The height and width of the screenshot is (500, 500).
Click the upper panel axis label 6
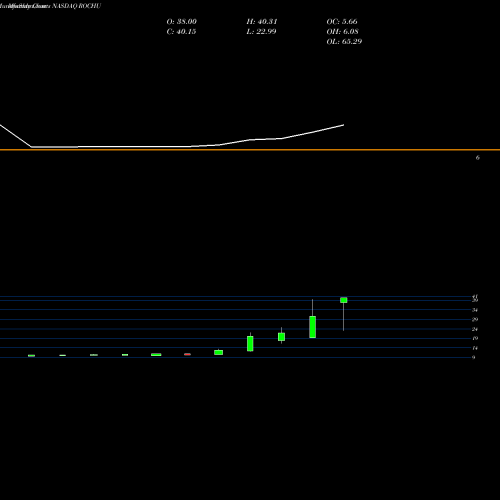click(477, 158)
